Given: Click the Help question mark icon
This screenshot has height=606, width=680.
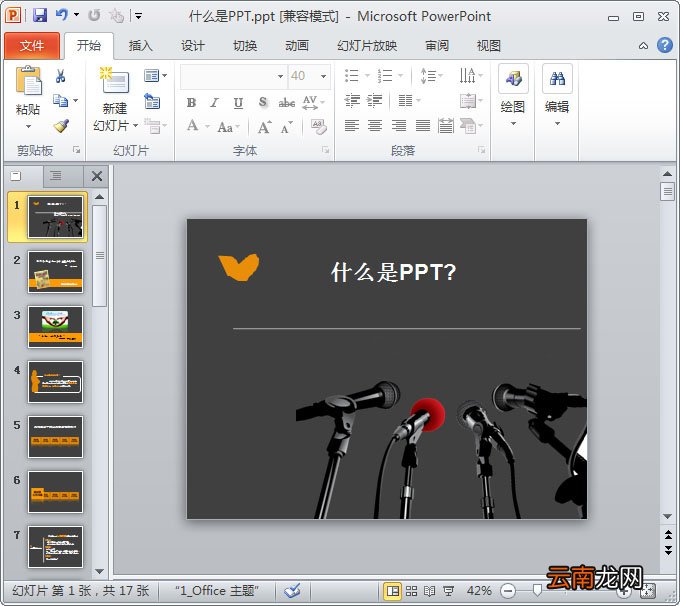Looking at the screenshot, I should pos(664,45).
